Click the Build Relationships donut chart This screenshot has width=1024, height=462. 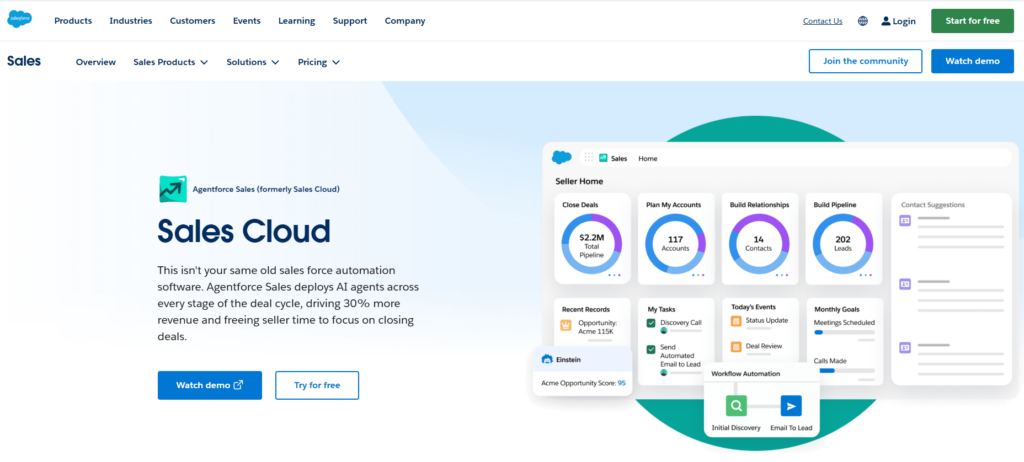click(x=759, y=244)
